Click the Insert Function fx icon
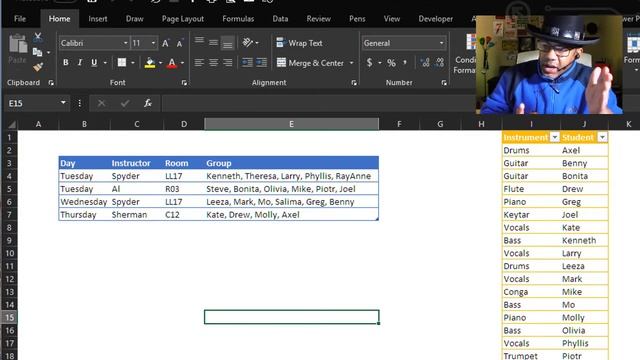 click(148, 103)
